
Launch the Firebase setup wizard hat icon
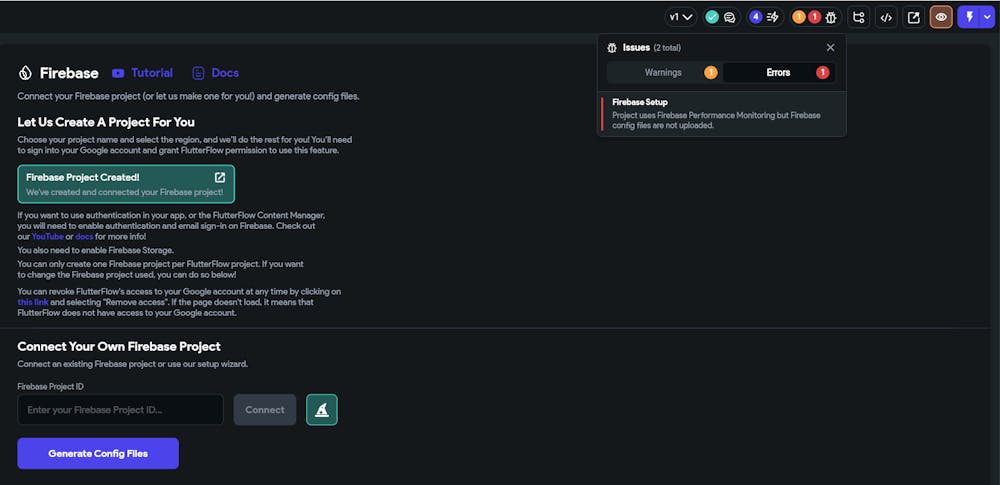pos(322,410)
